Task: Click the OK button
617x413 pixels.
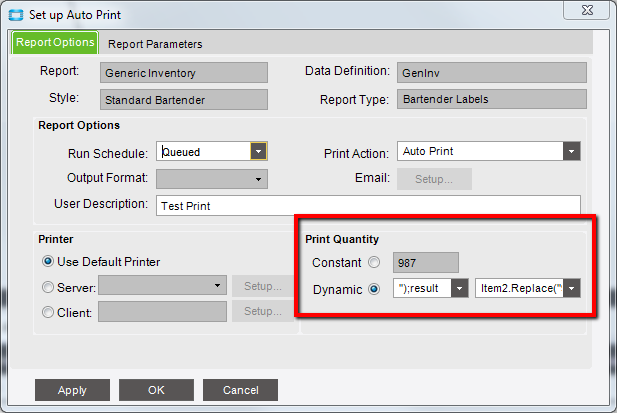Action: [x=156, y=390]
